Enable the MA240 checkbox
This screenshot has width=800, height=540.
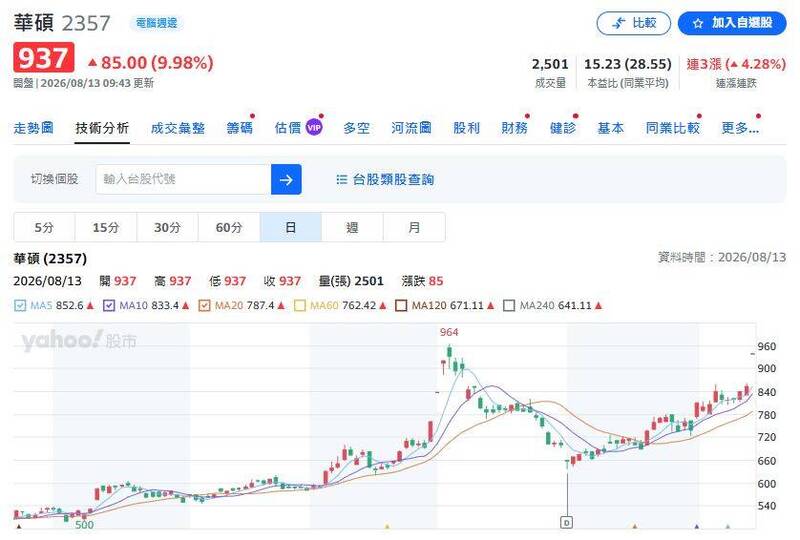click(509, 306)
